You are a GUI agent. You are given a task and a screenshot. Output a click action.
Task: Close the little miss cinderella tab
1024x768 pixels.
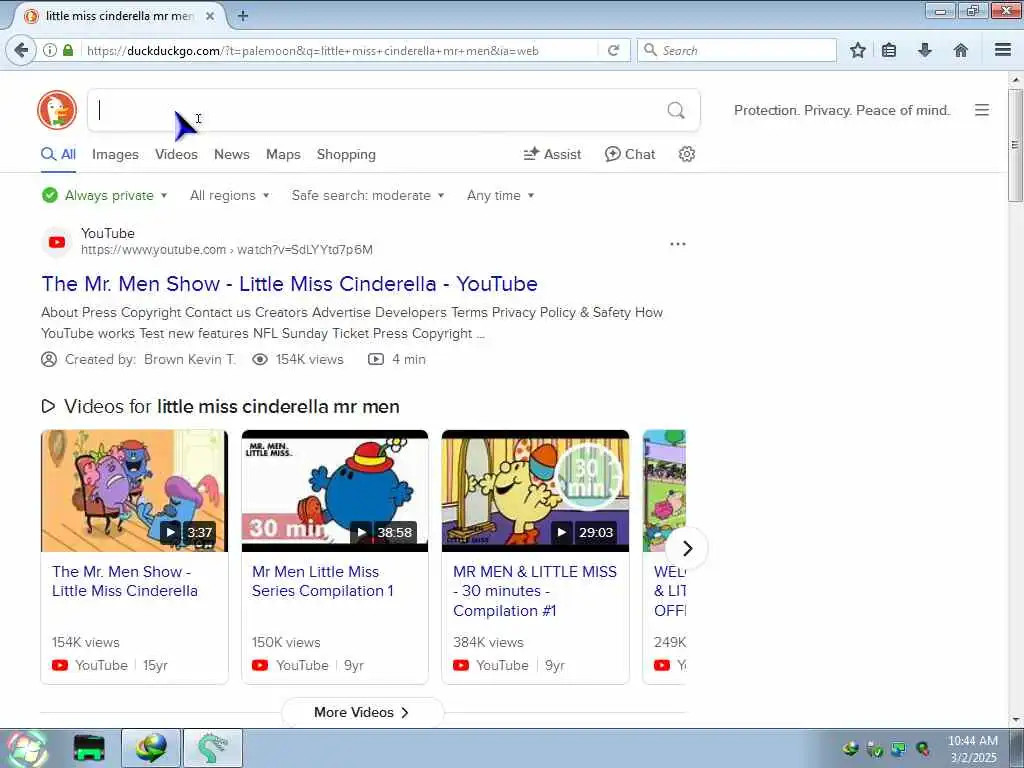tap(210, 16)
